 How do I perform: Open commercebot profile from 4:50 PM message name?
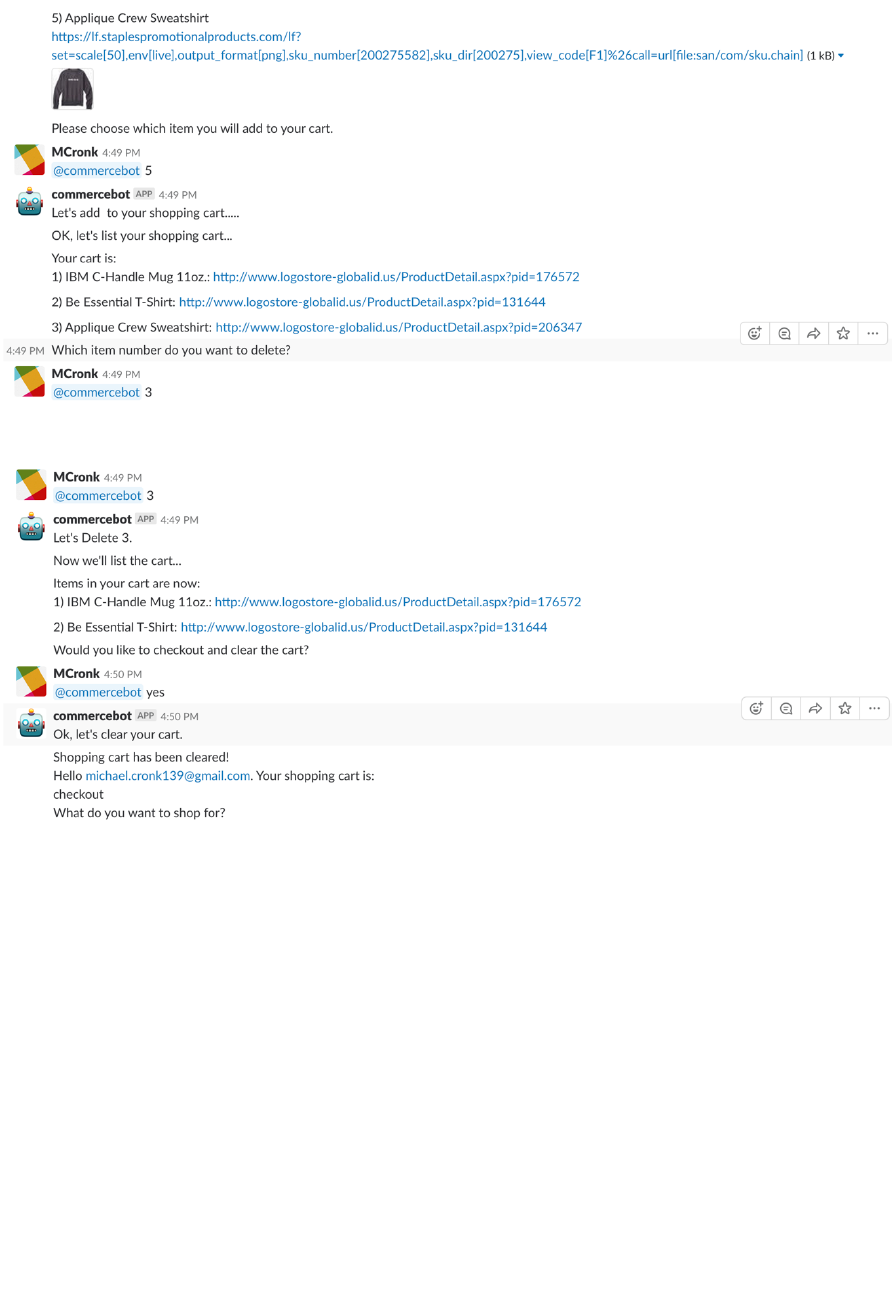coord(92,716)
